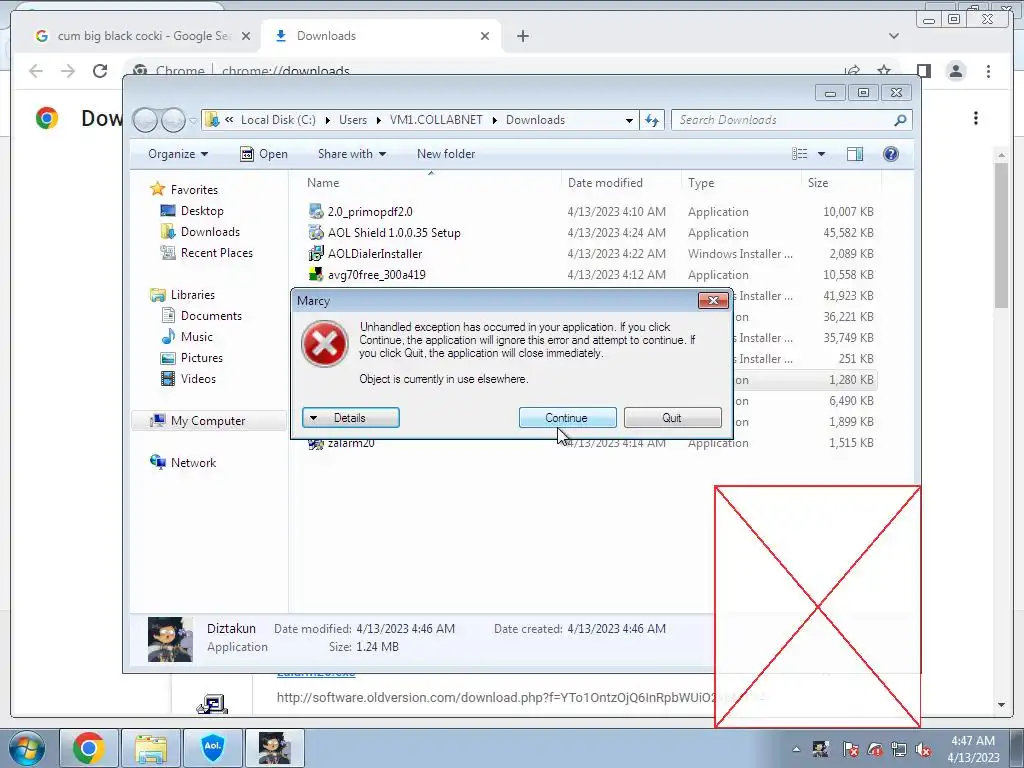Image resolution: width=1024 pixels, height=768 pixels.
Task: Open a new Chrome tab
Action: 523,36
